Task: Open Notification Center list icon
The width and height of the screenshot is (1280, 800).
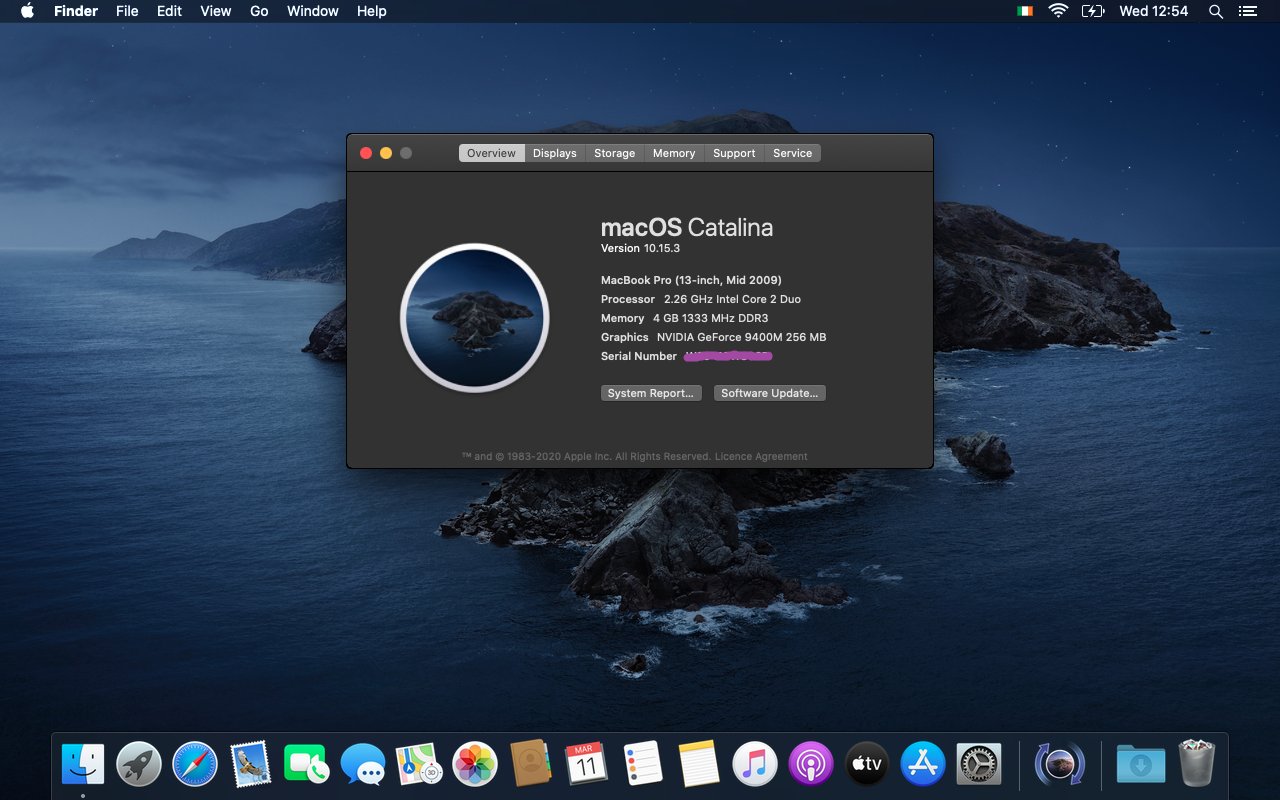Action: (x=1247, y=11)
